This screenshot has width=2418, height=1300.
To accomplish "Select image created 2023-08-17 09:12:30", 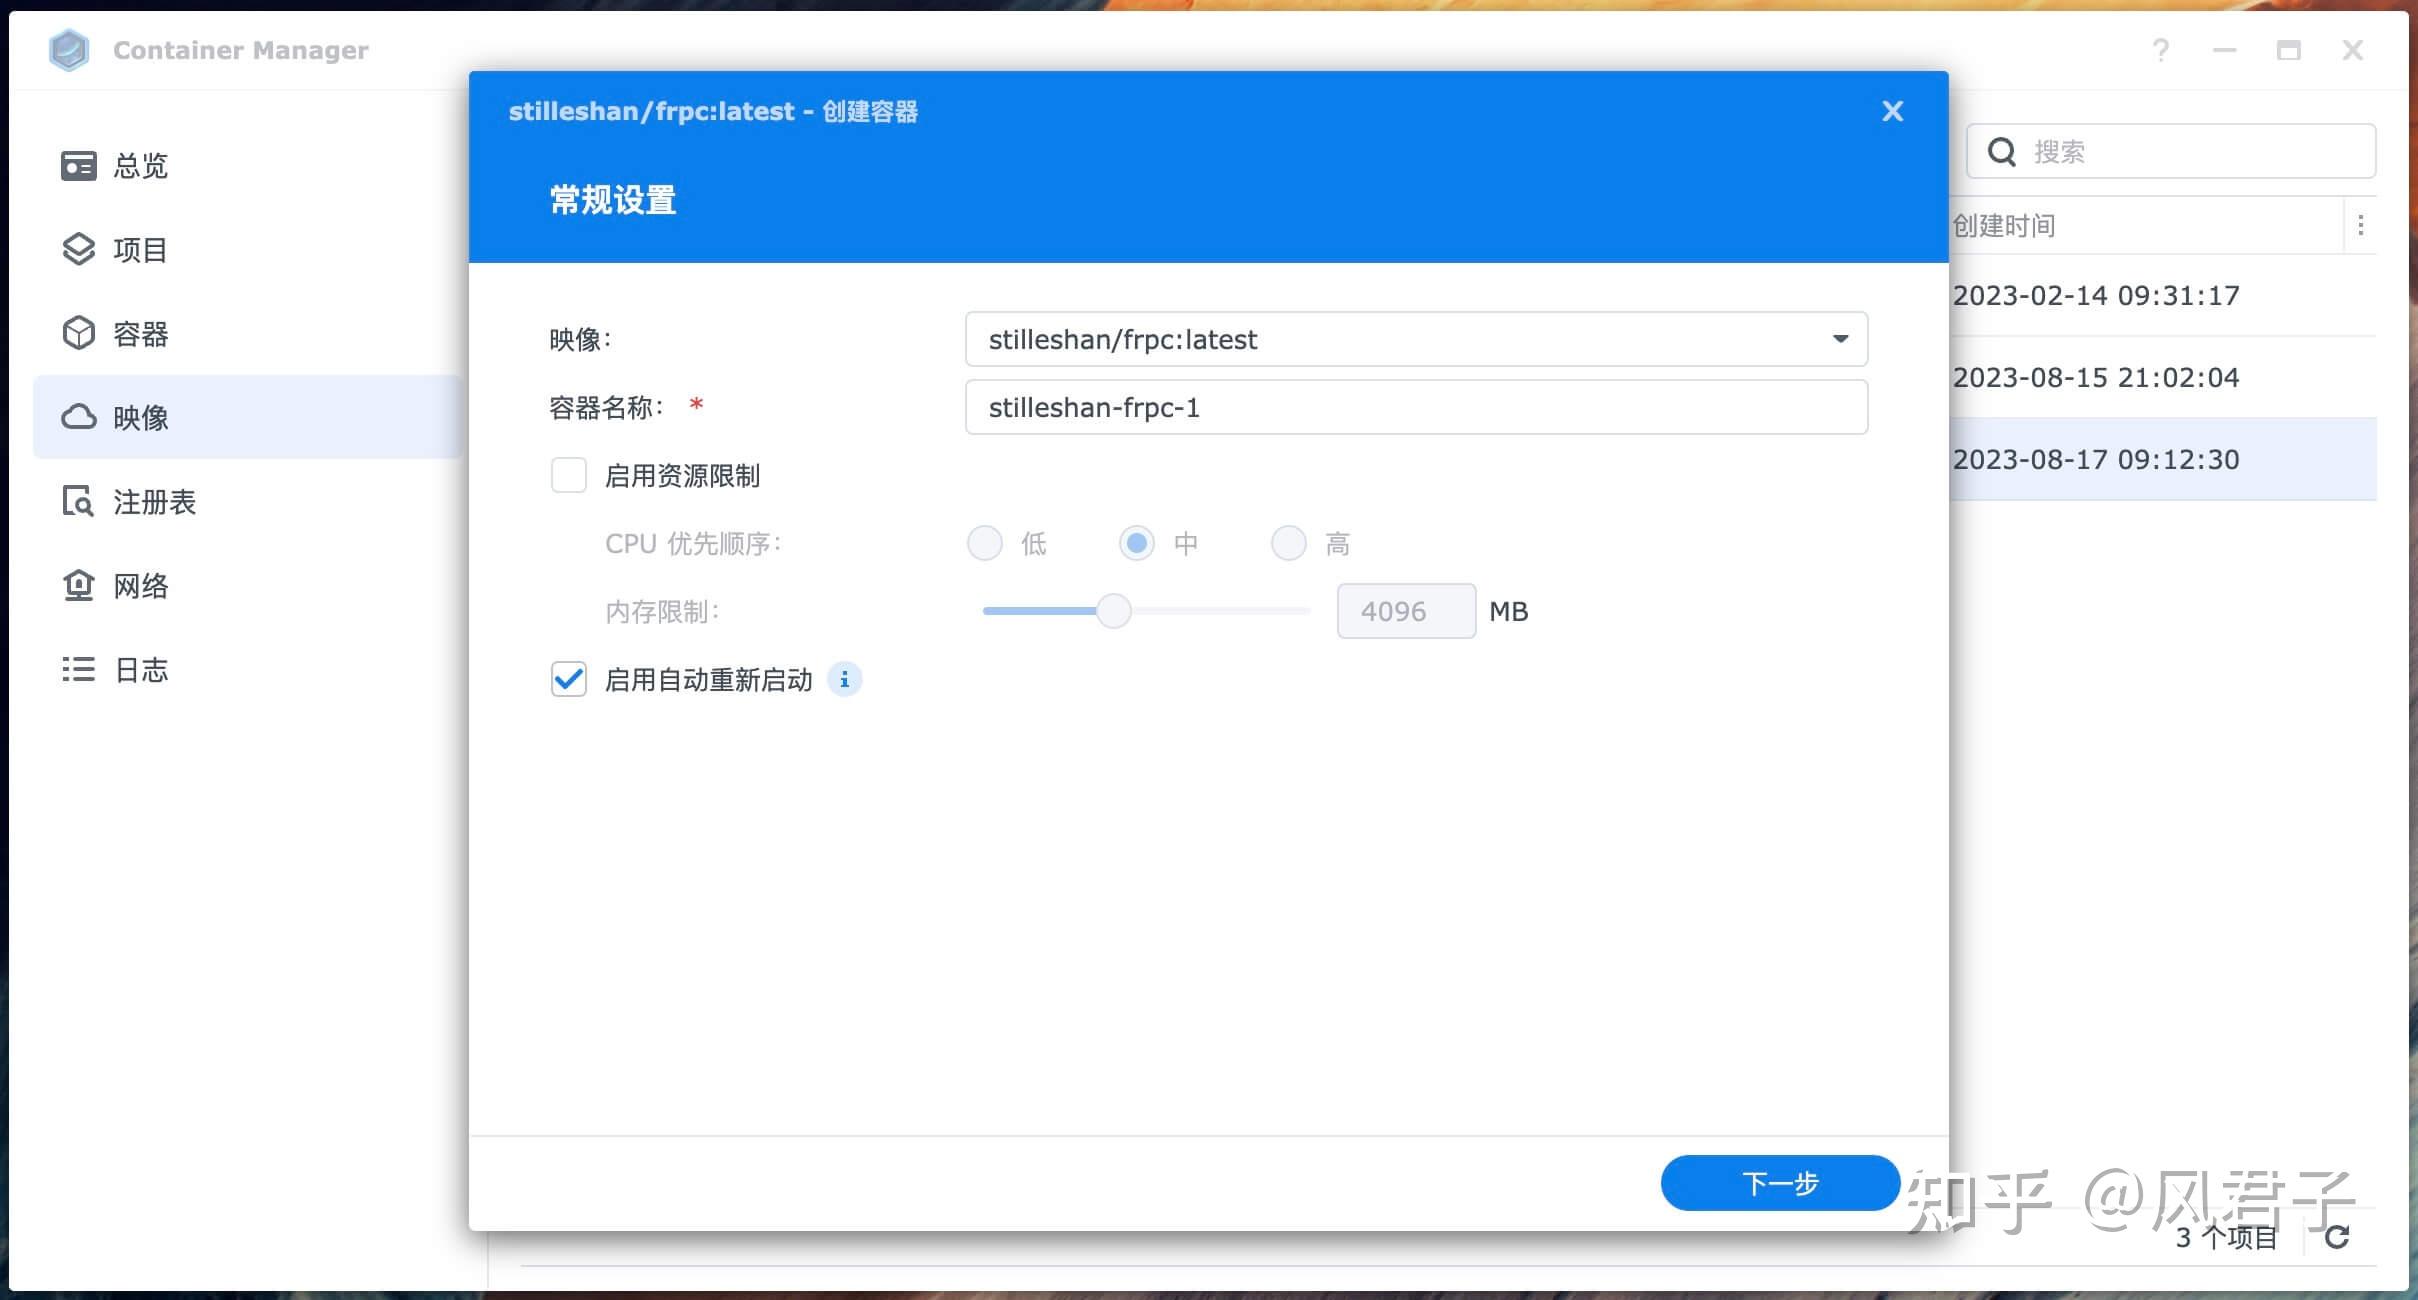I will [2097, 459].
